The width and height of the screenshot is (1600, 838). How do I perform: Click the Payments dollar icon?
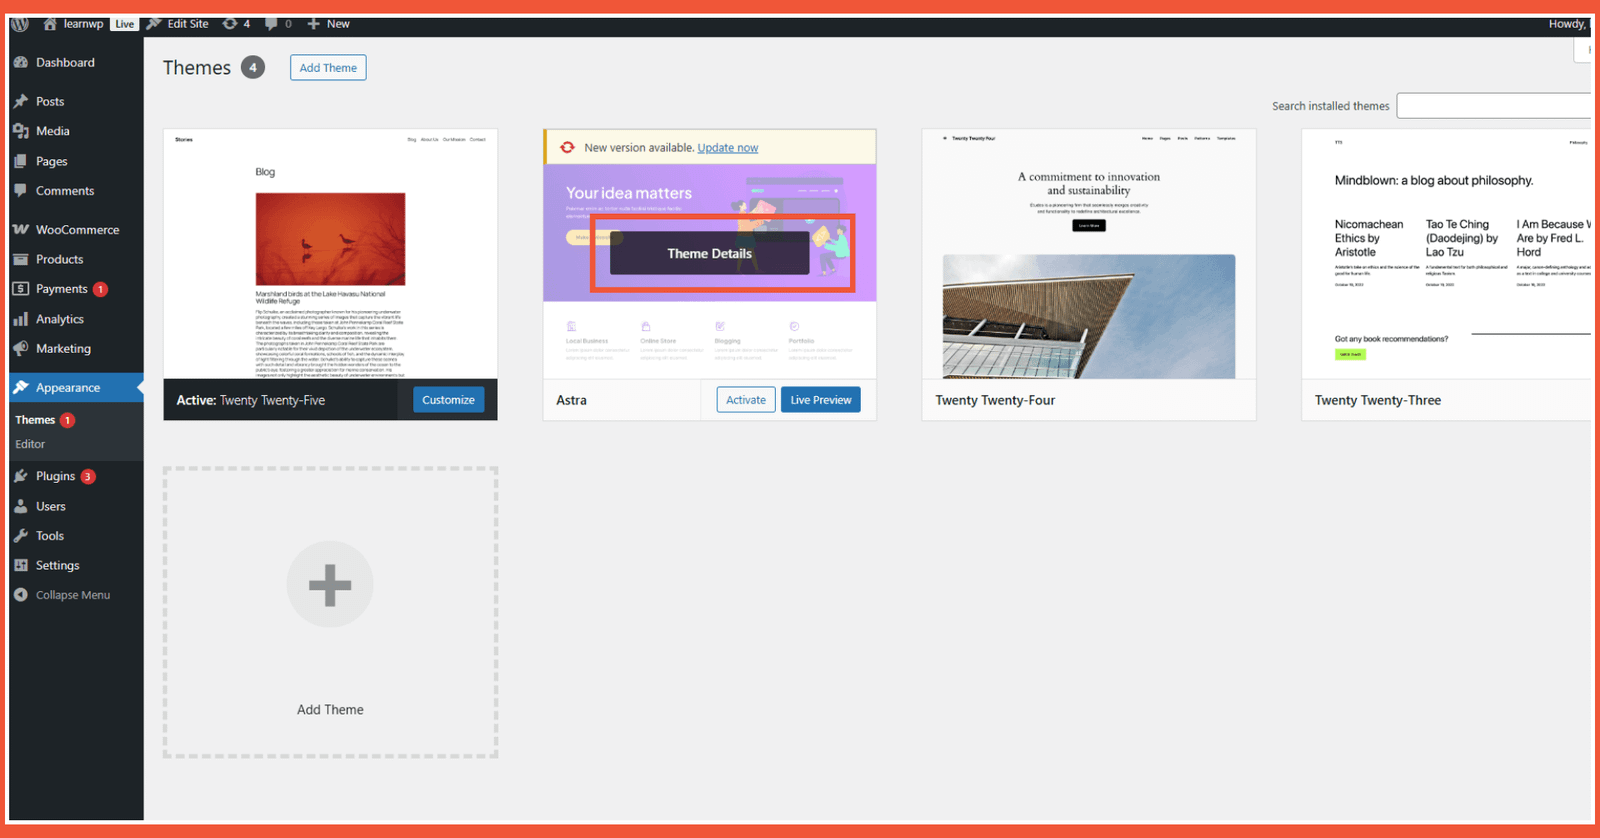click(x=21, y=289)
